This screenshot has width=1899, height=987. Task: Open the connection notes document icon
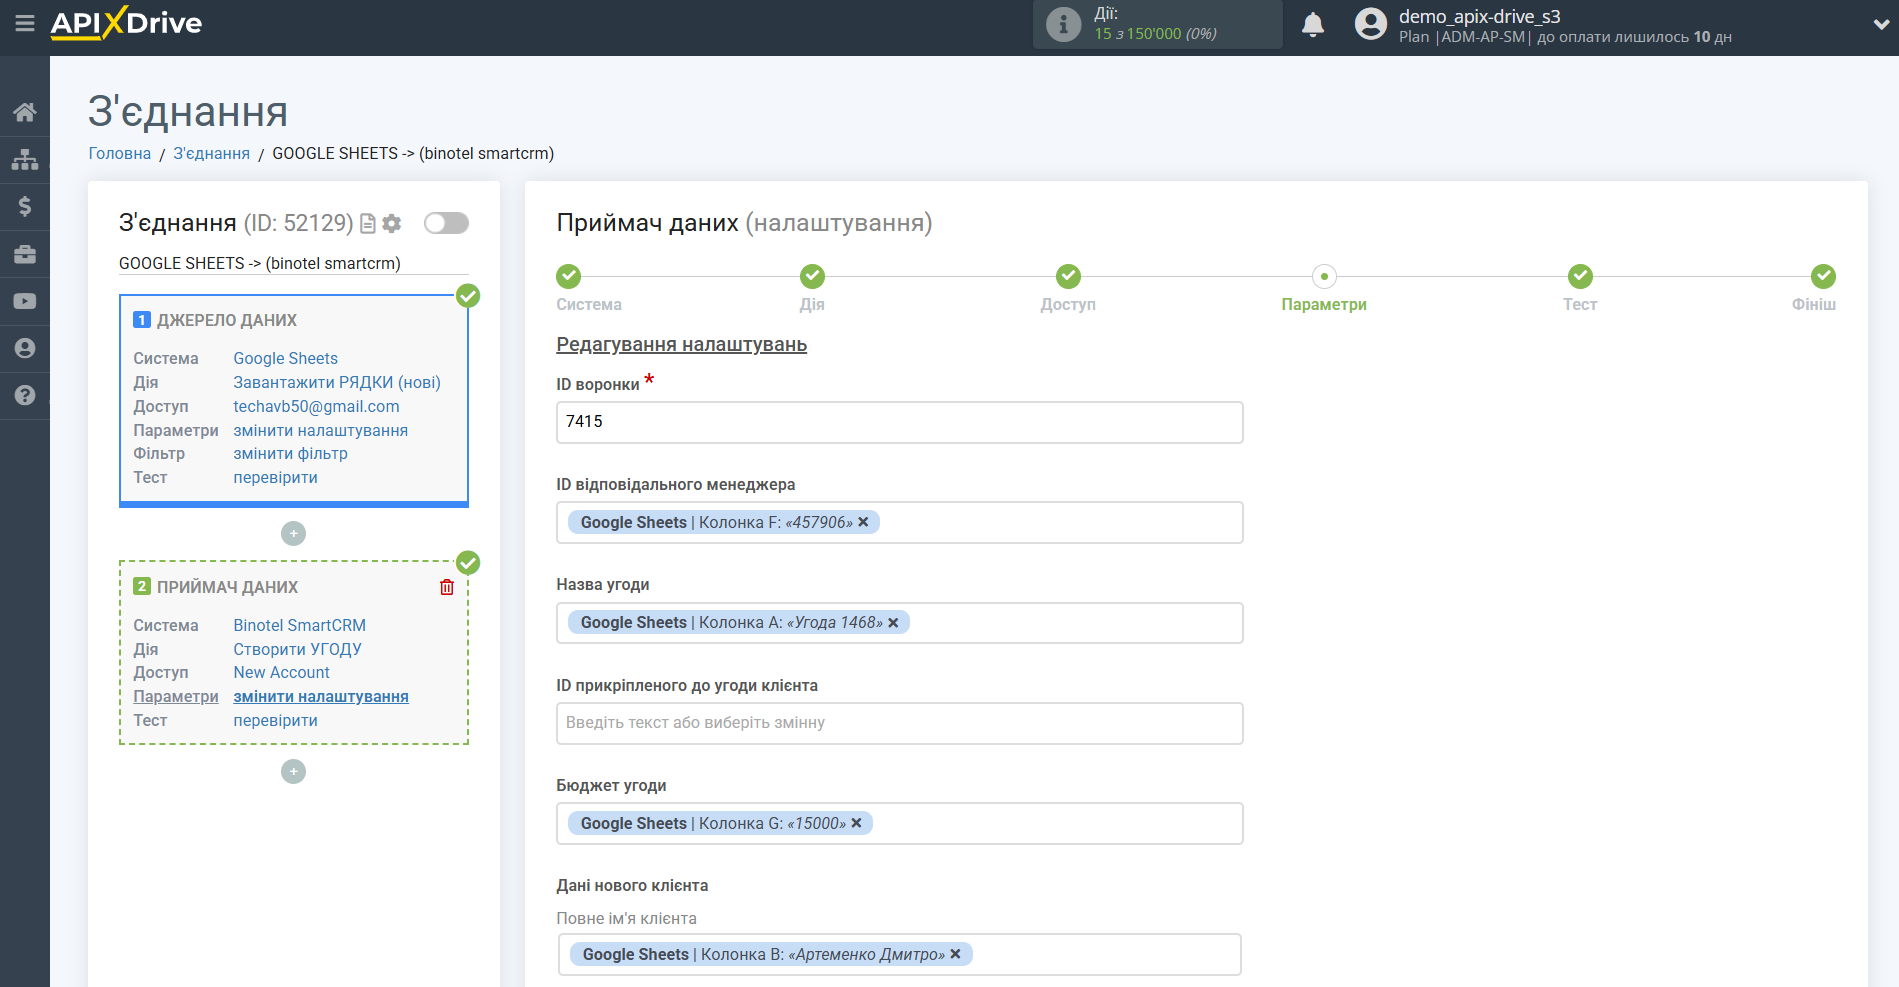[368, 224]
